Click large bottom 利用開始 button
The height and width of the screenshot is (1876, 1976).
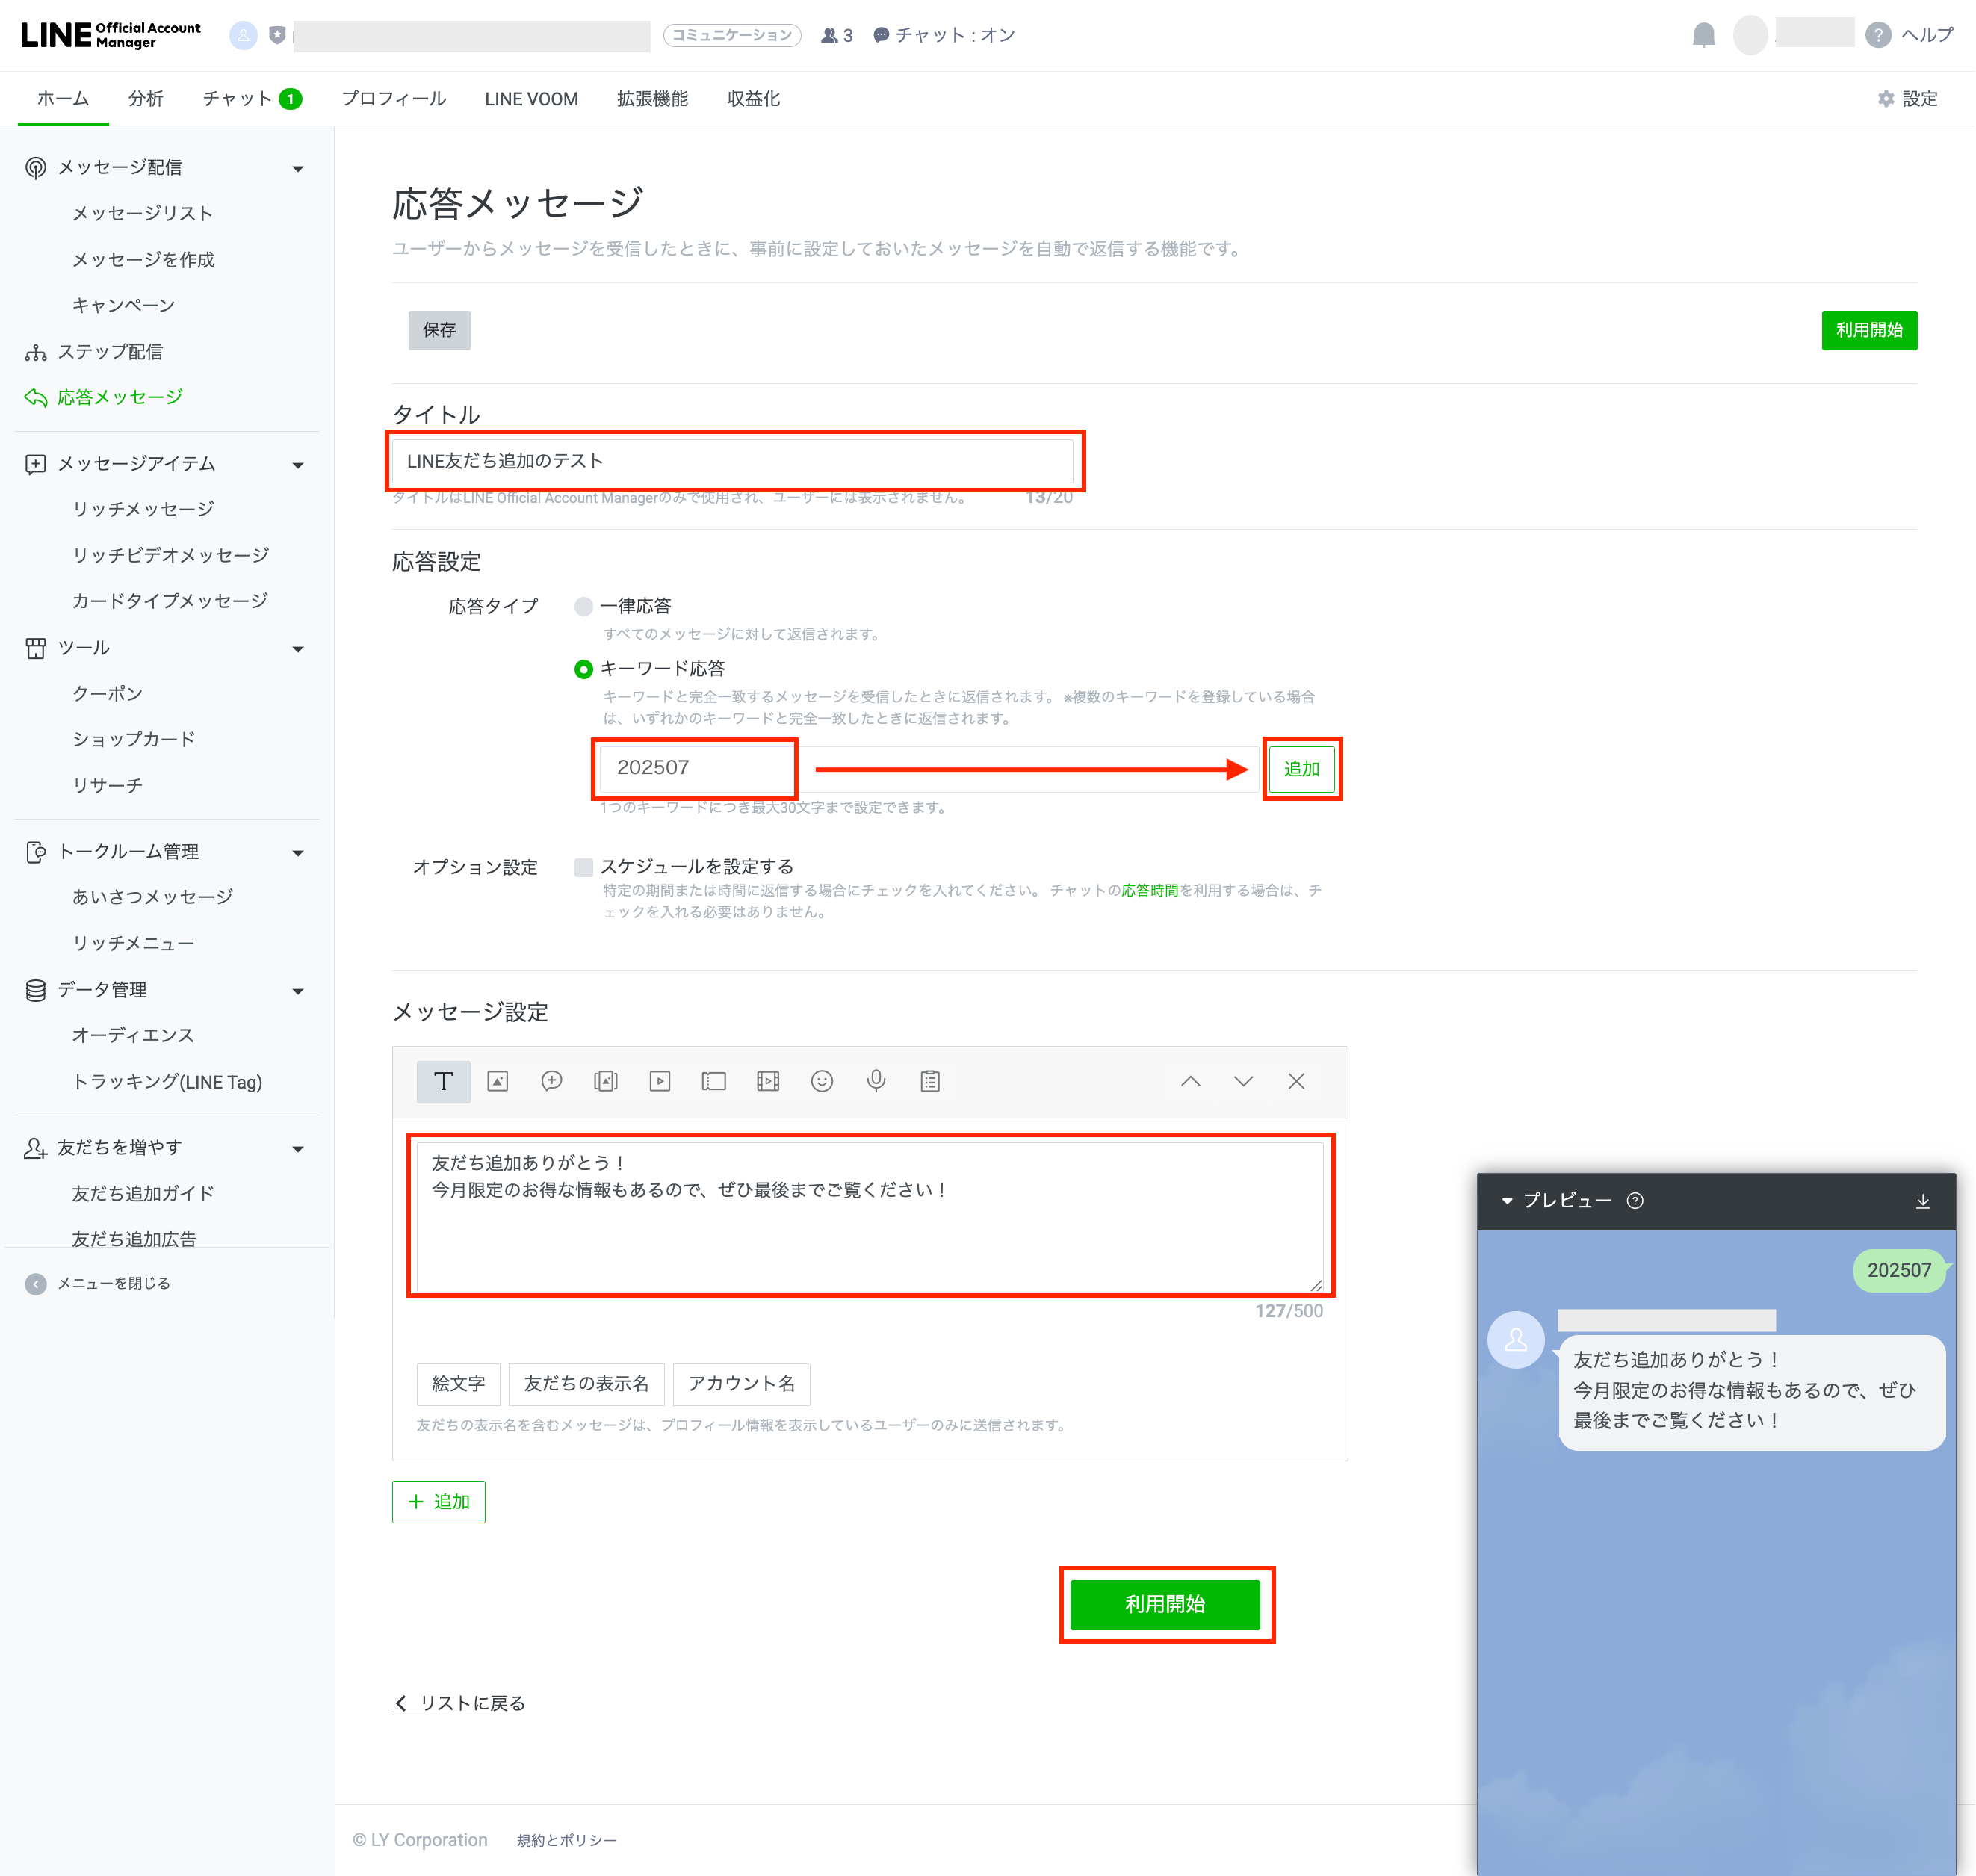click(1165, 1605)
